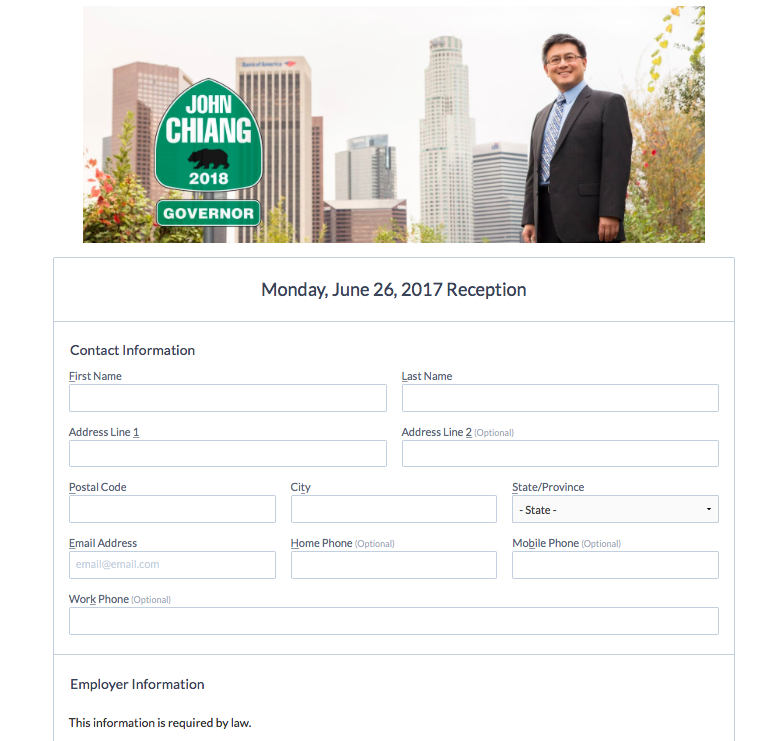Image resolution: width=767 pixels, height=741 pixels.
Task: Click the Home Phone input
Action: tap(394, 565)
